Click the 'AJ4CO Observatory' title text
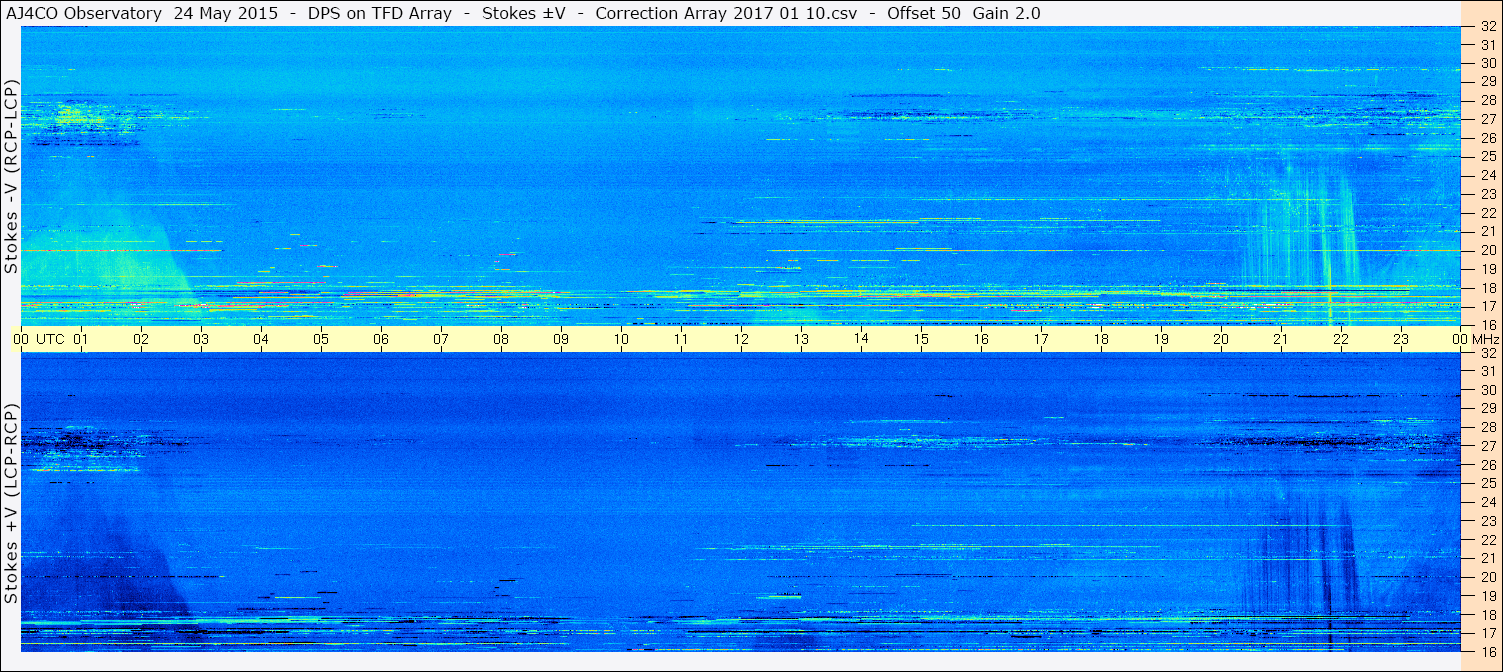 pos(84,13)
